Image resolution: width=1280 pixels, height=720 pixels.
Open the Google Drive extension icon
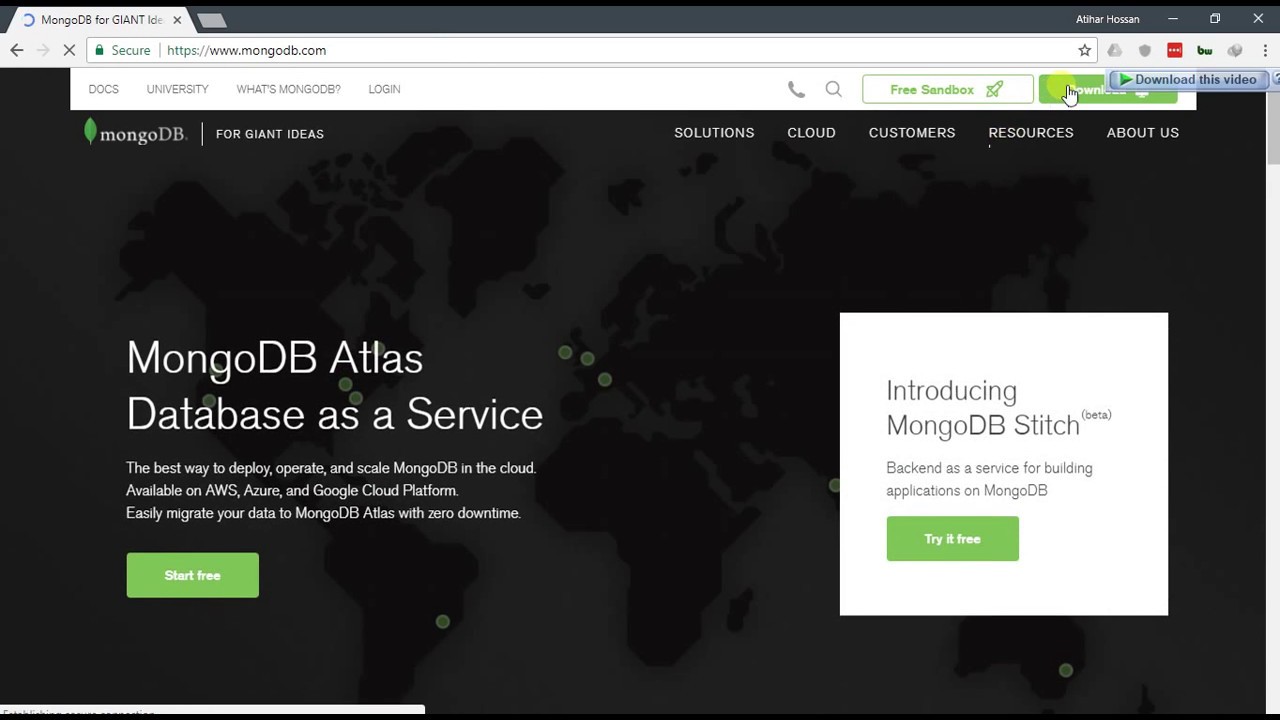1115,50
